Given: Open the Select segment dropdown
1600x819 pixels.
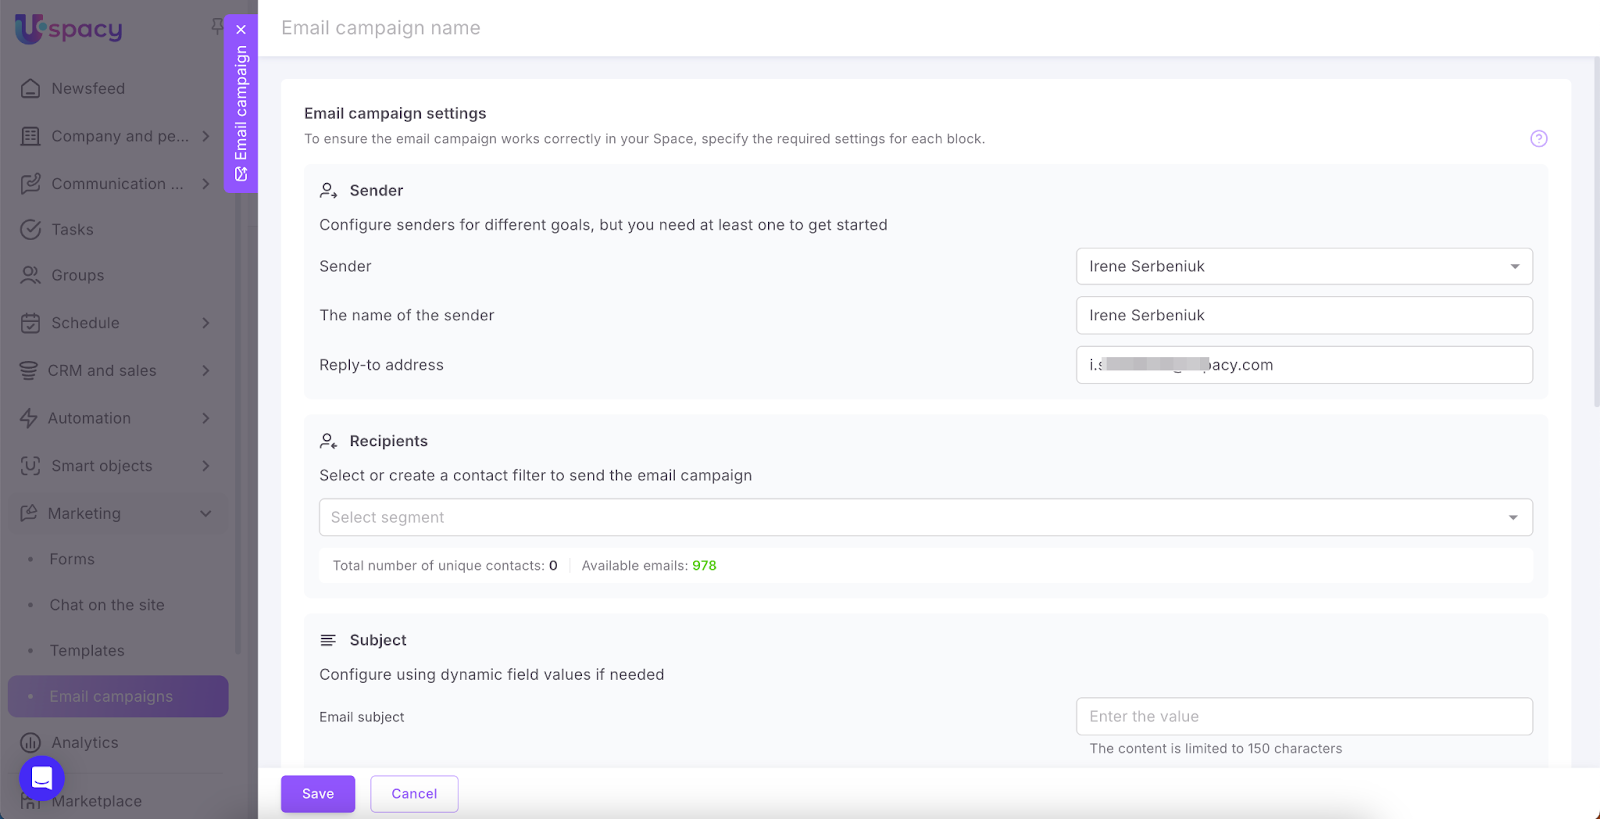Looking at the screenshot, I should tap(925, 518).
